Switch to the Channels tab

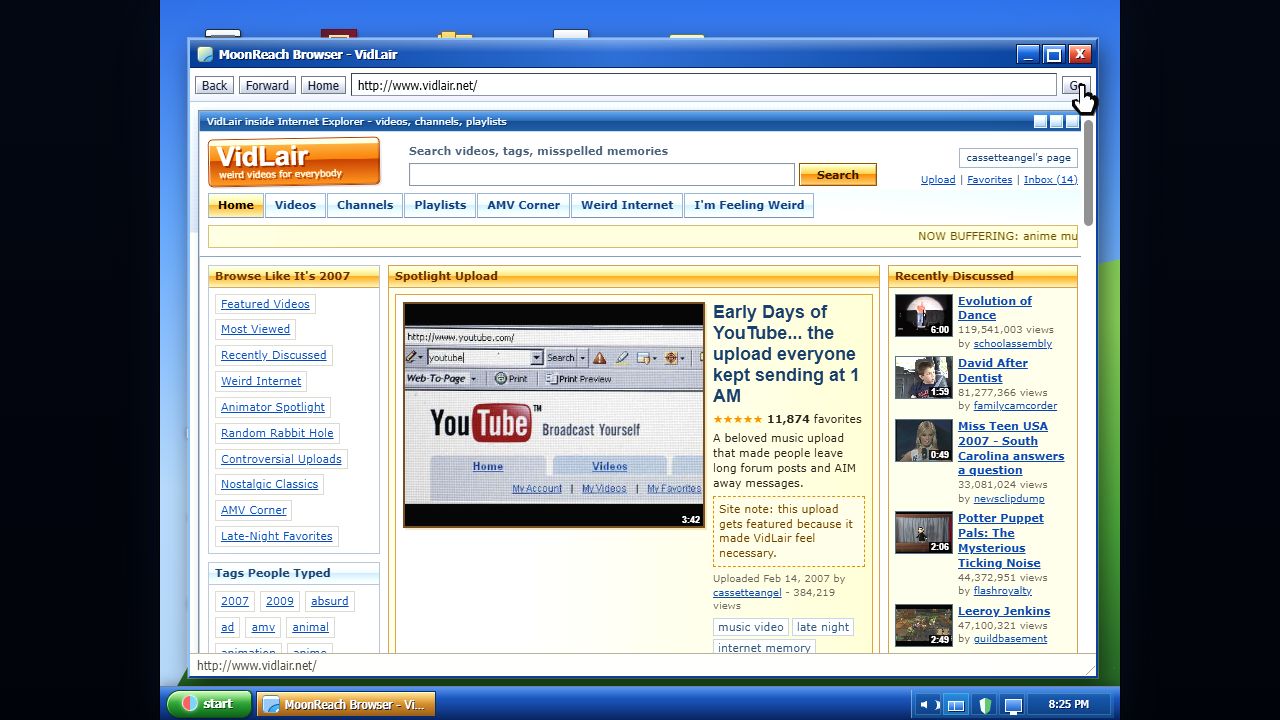365,205
